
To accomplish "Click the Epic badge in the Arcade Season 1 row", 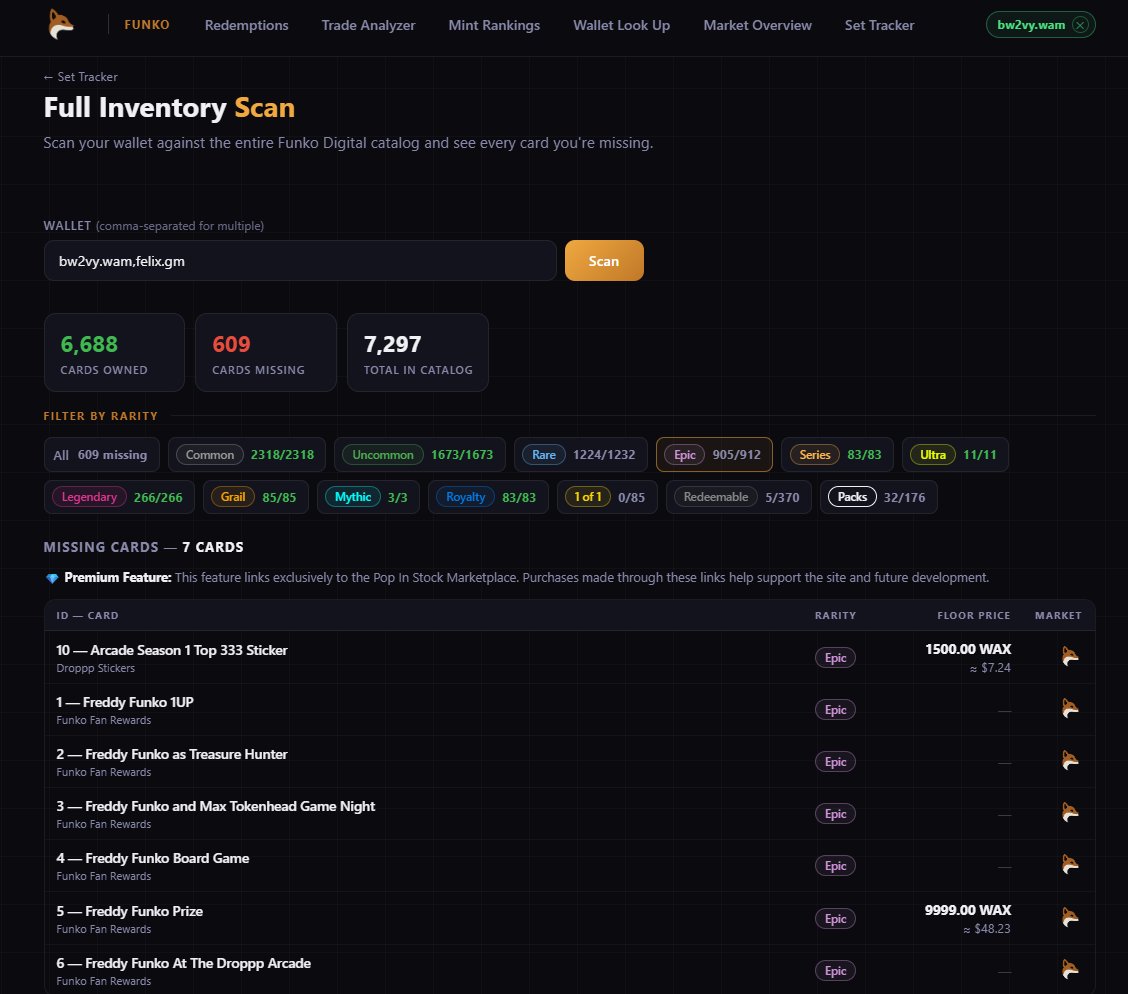I will (835, 657).
